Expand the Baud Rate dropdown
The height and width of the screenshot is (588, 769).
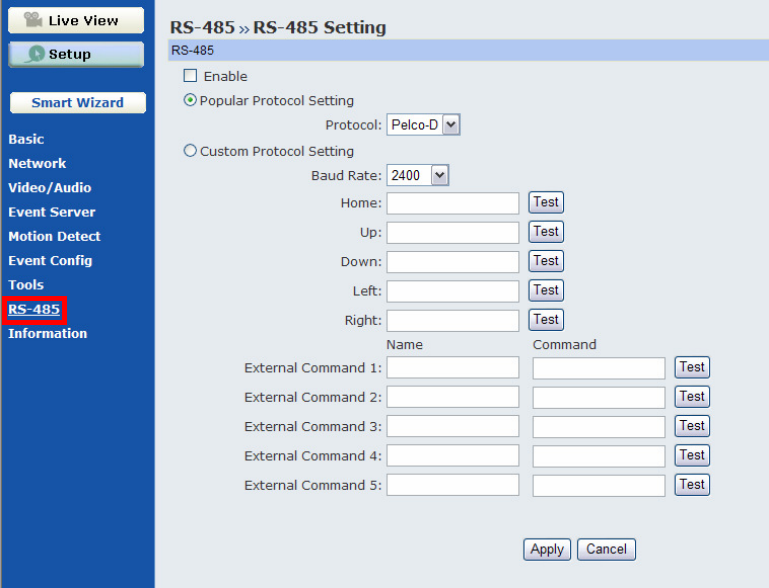coord(419,175)
